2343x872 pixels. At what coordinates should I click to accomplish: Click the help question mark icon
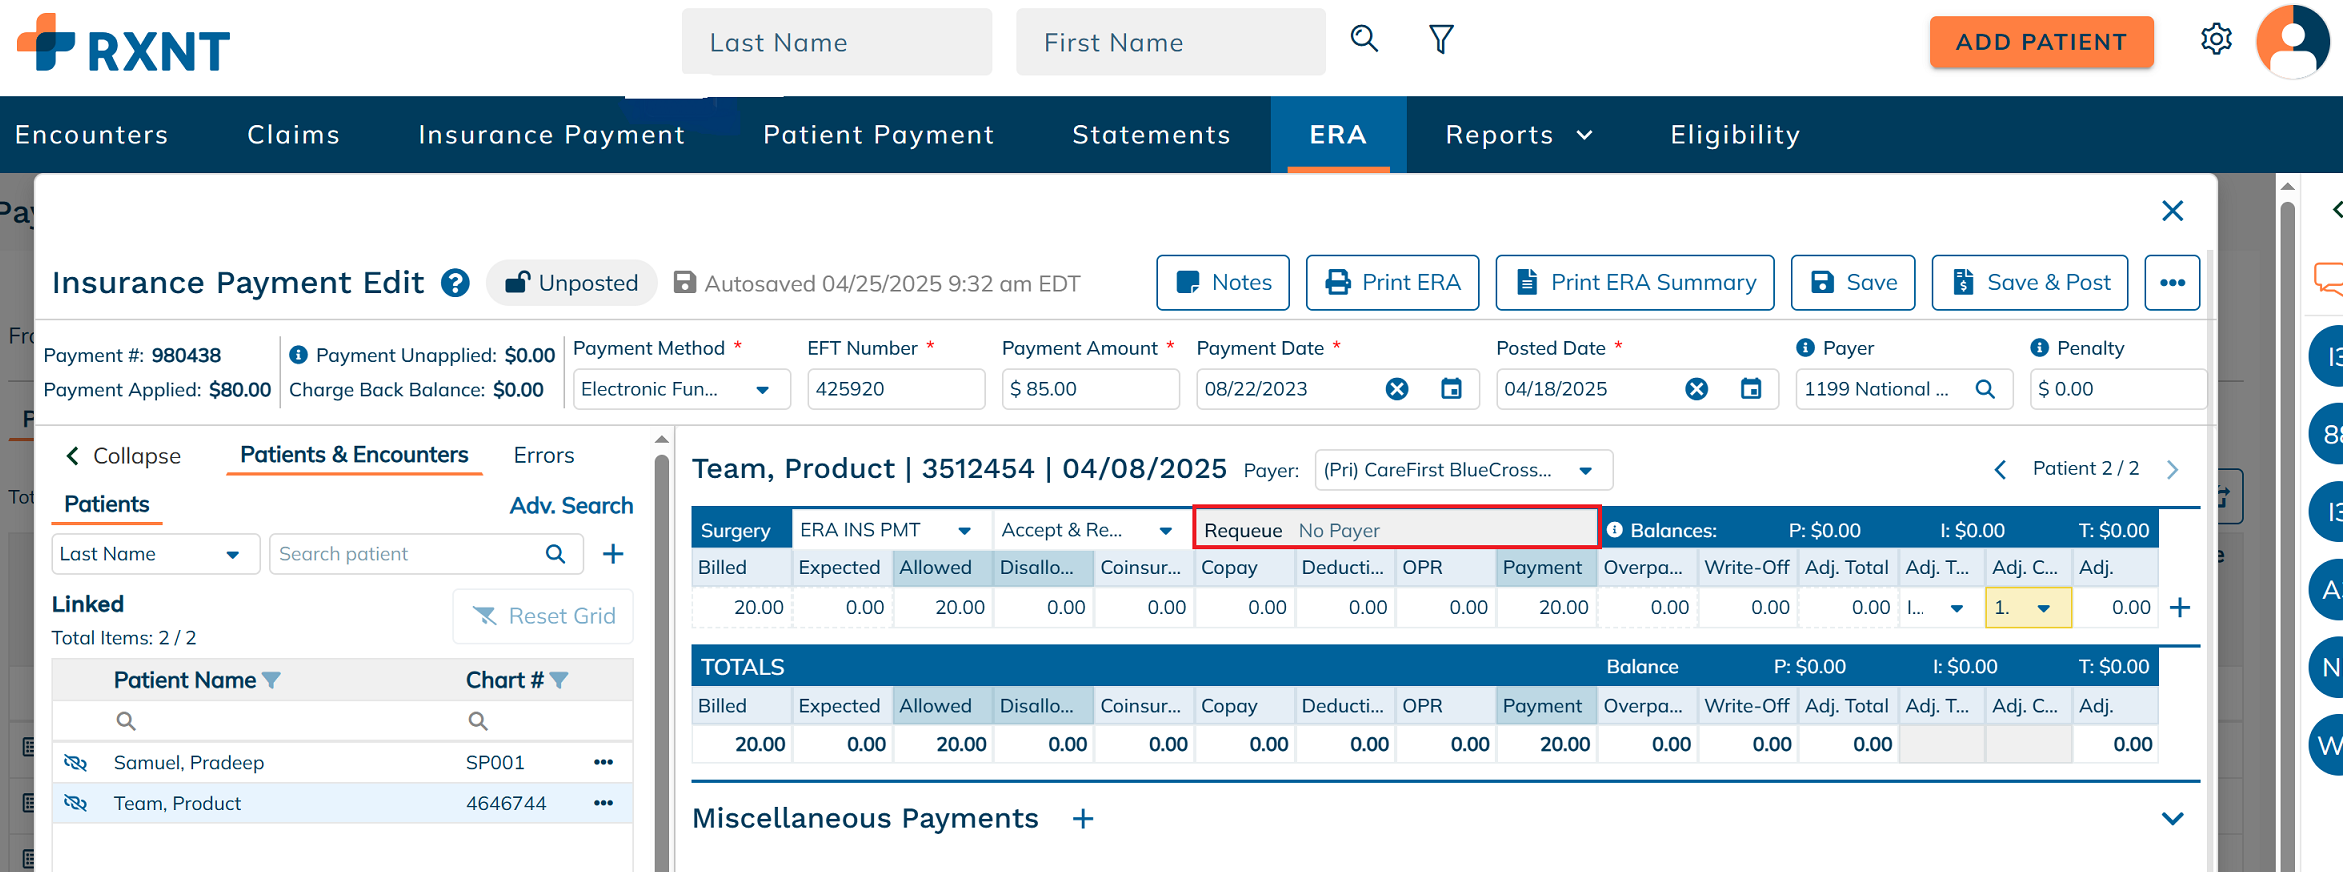coord(455,284)
